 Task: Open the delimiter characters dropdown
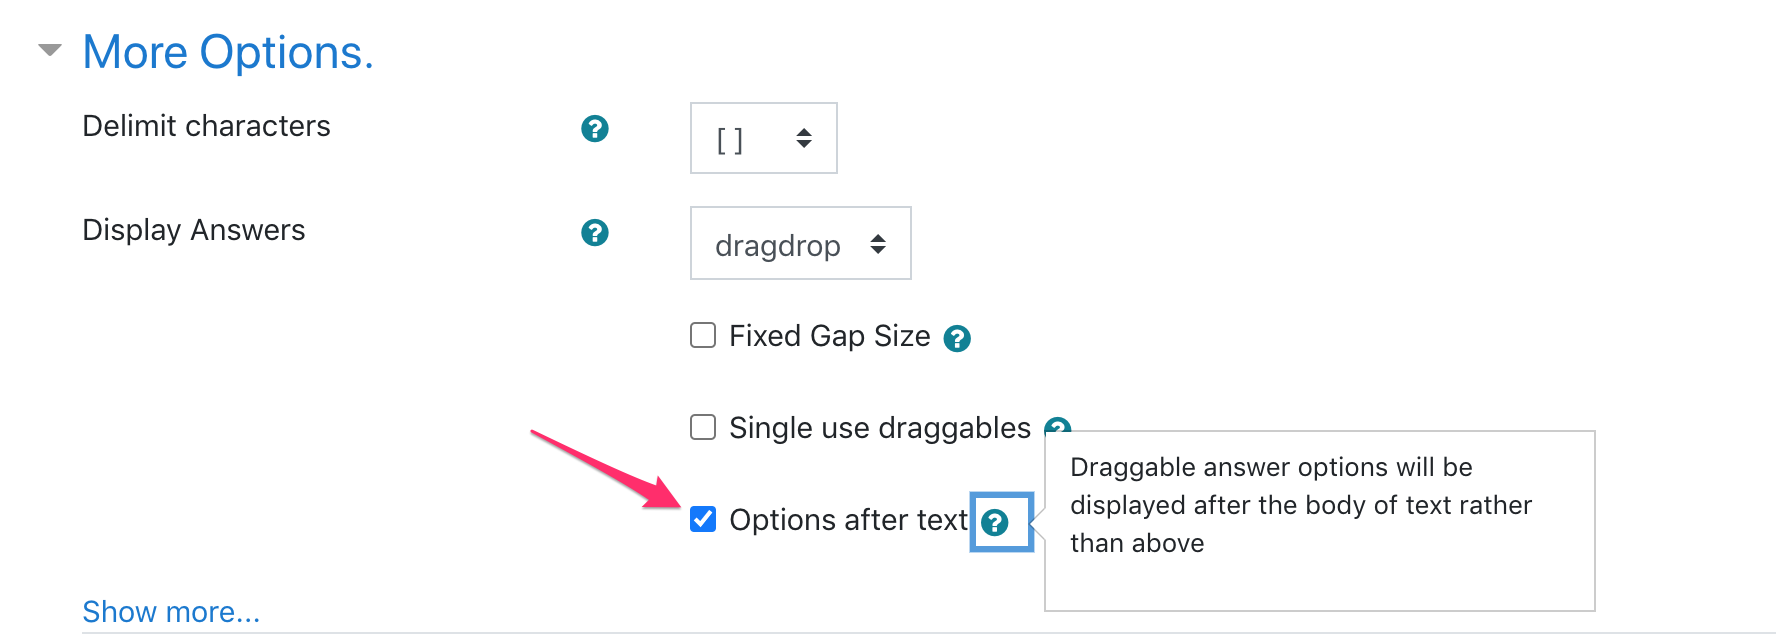tap(763, 139)
